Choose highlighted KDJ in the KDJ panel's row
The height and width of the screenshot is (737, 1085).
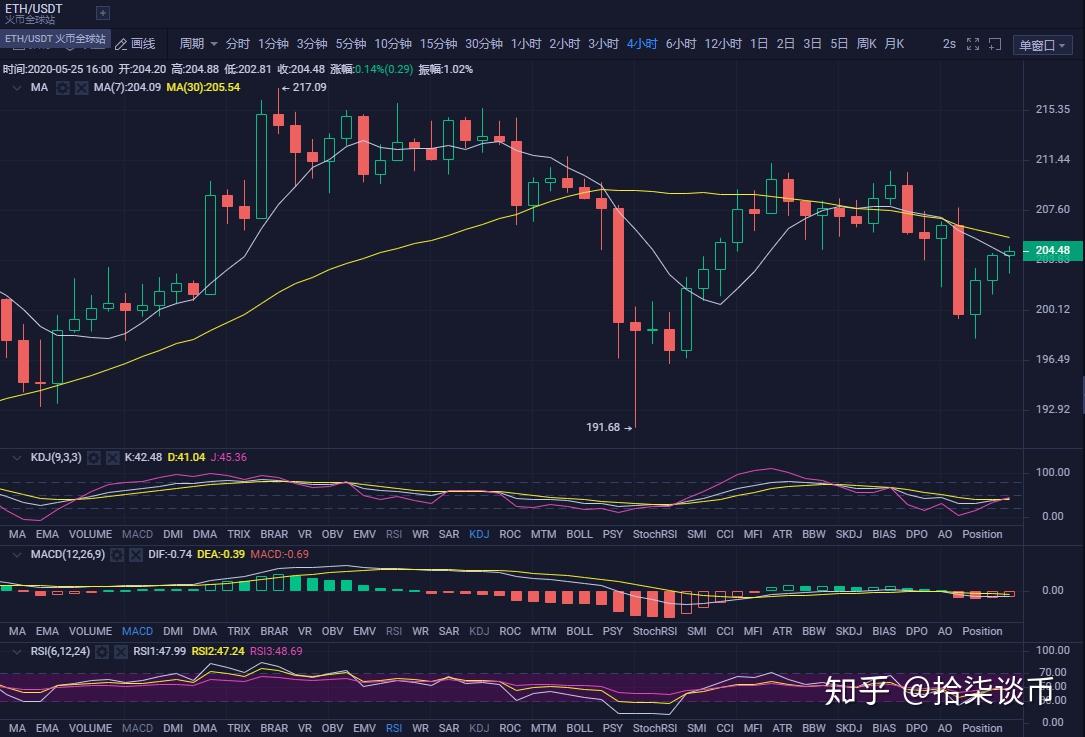click(479, 534)
